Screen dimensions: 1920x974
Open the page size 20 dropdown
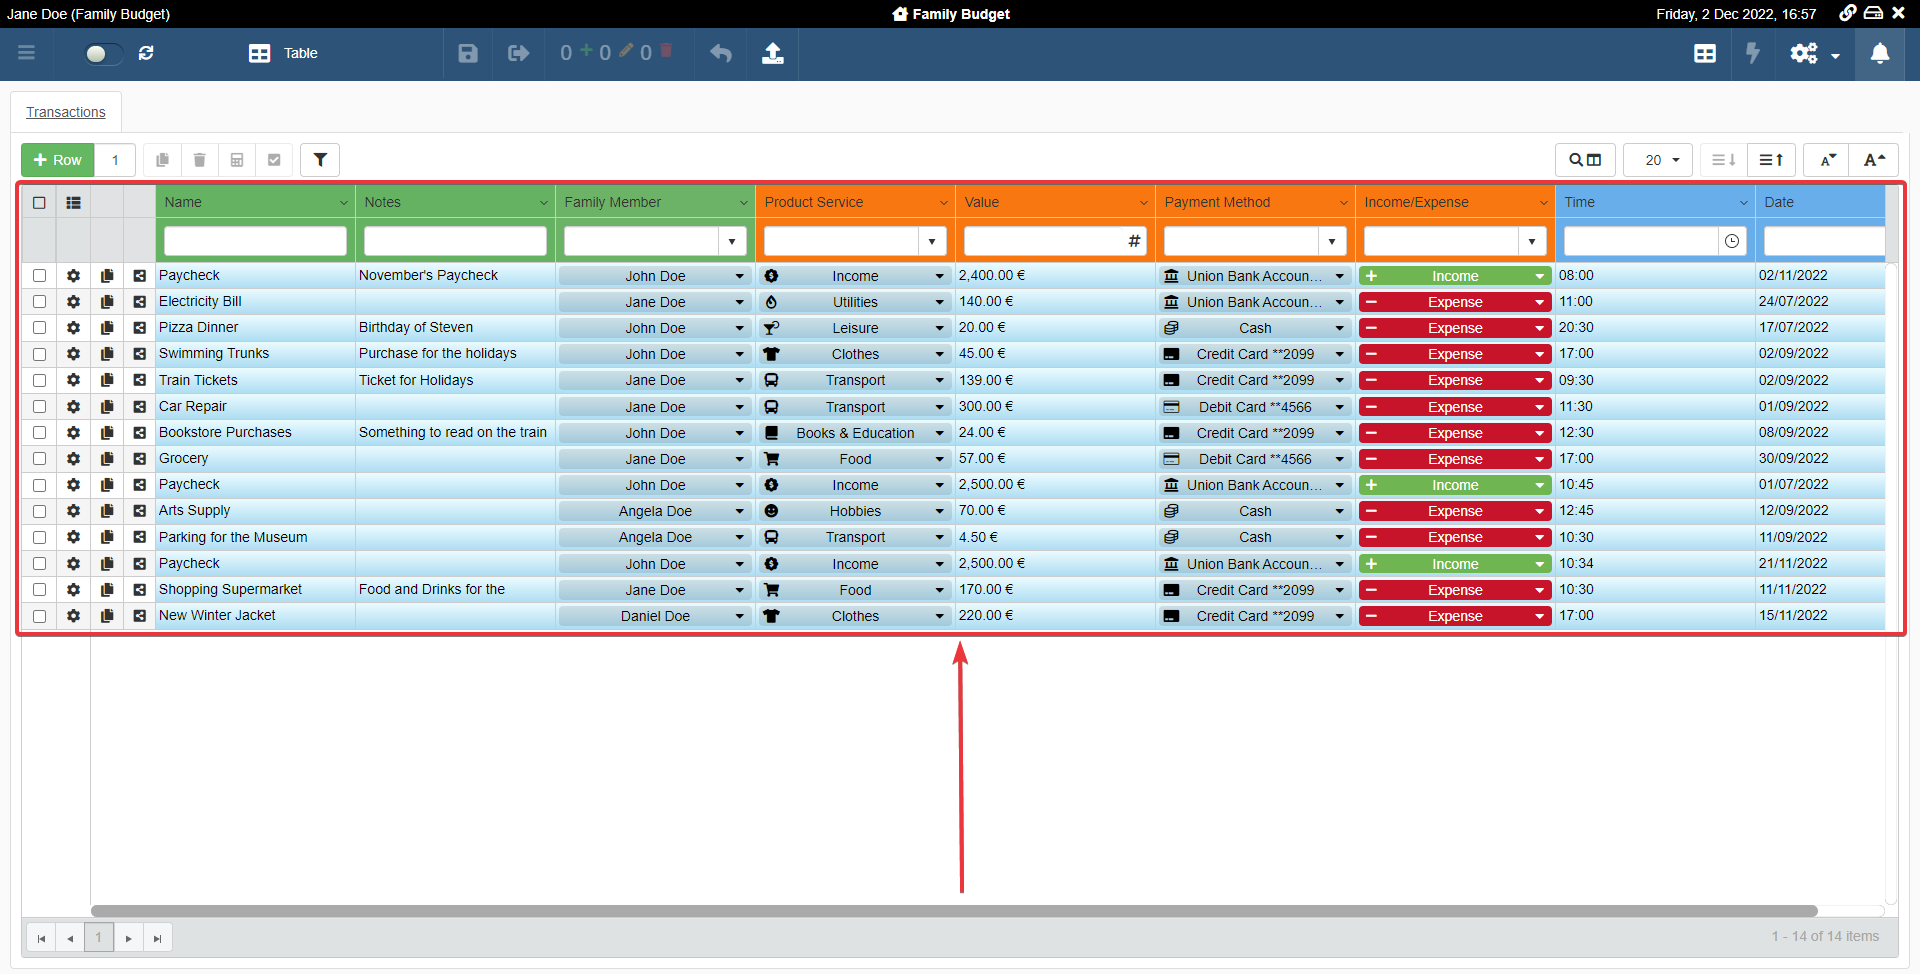point(1657,160)
